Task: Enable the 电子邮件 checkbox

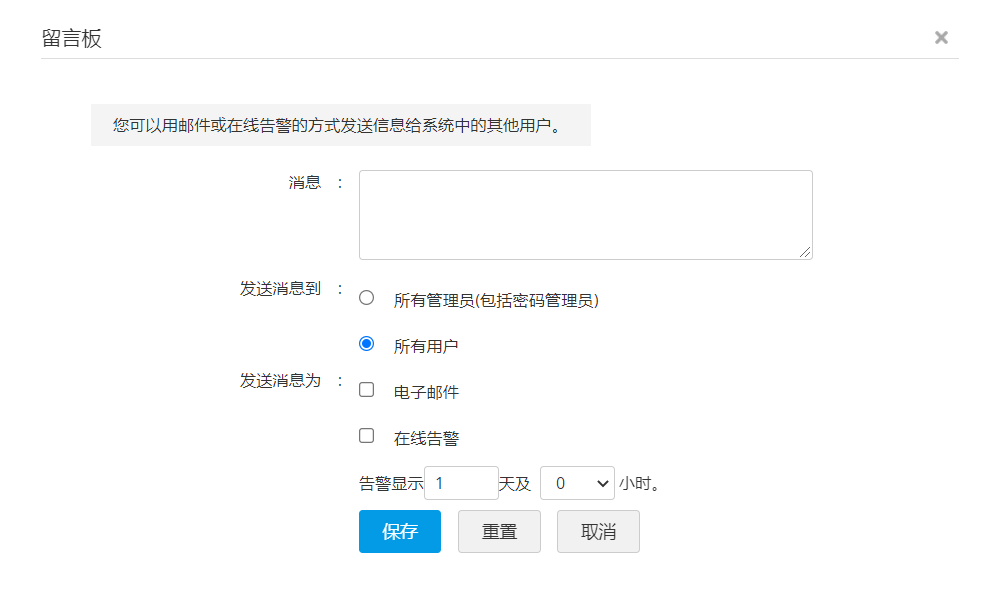Action: click(366, 389)
